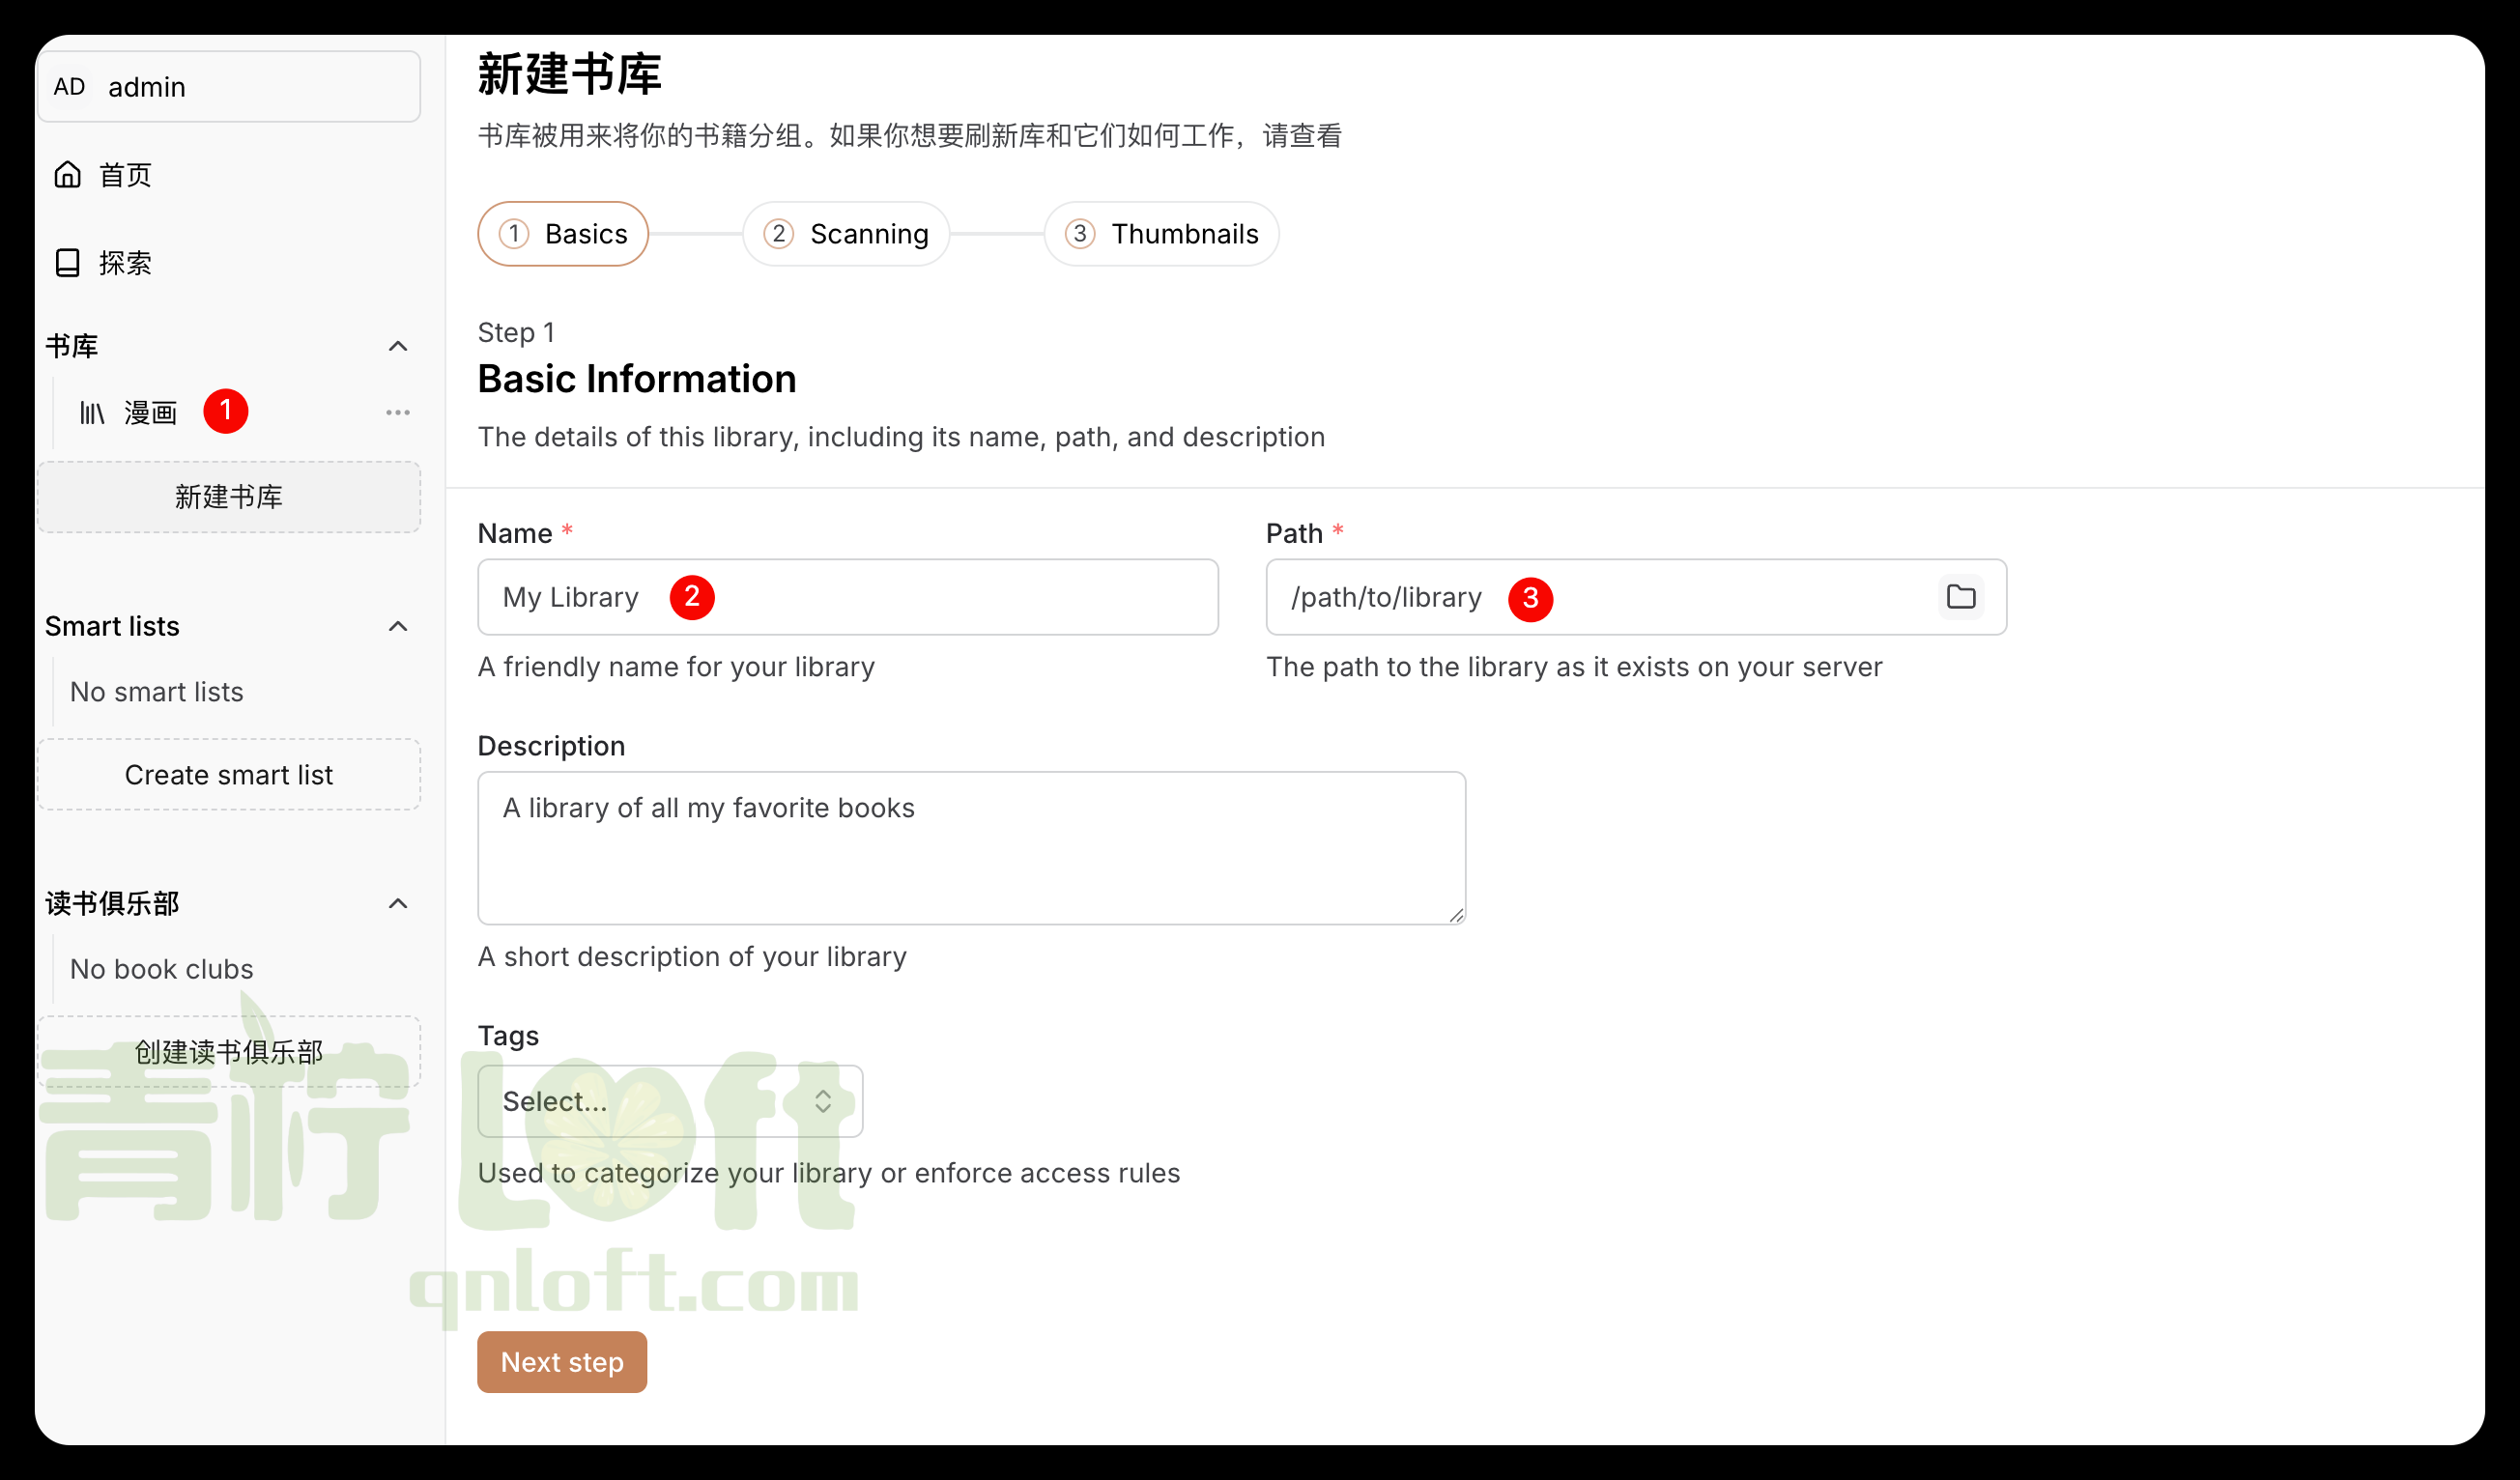Click the library icon beside 漫画
The width and height of the screenshot is (2520, 1480).
click(x=92, y=413)
